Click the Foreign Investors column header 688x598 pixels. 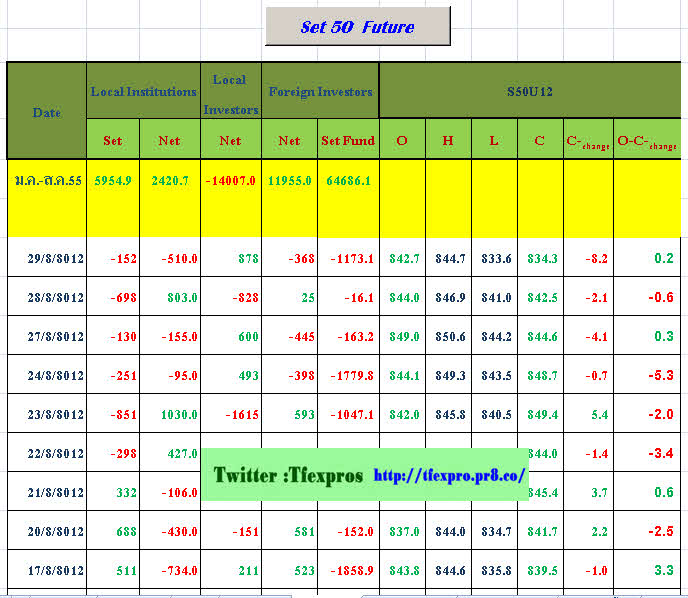320,92
